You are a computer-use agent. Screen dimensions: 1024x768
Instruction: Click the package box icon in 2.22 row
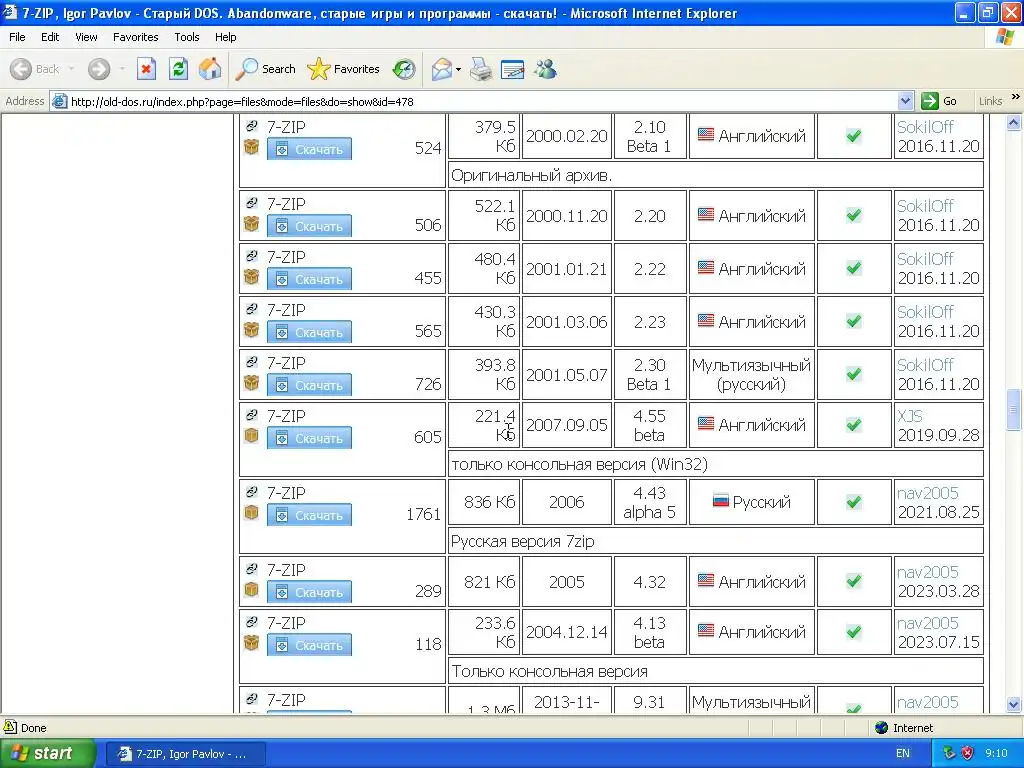[251, 276]
